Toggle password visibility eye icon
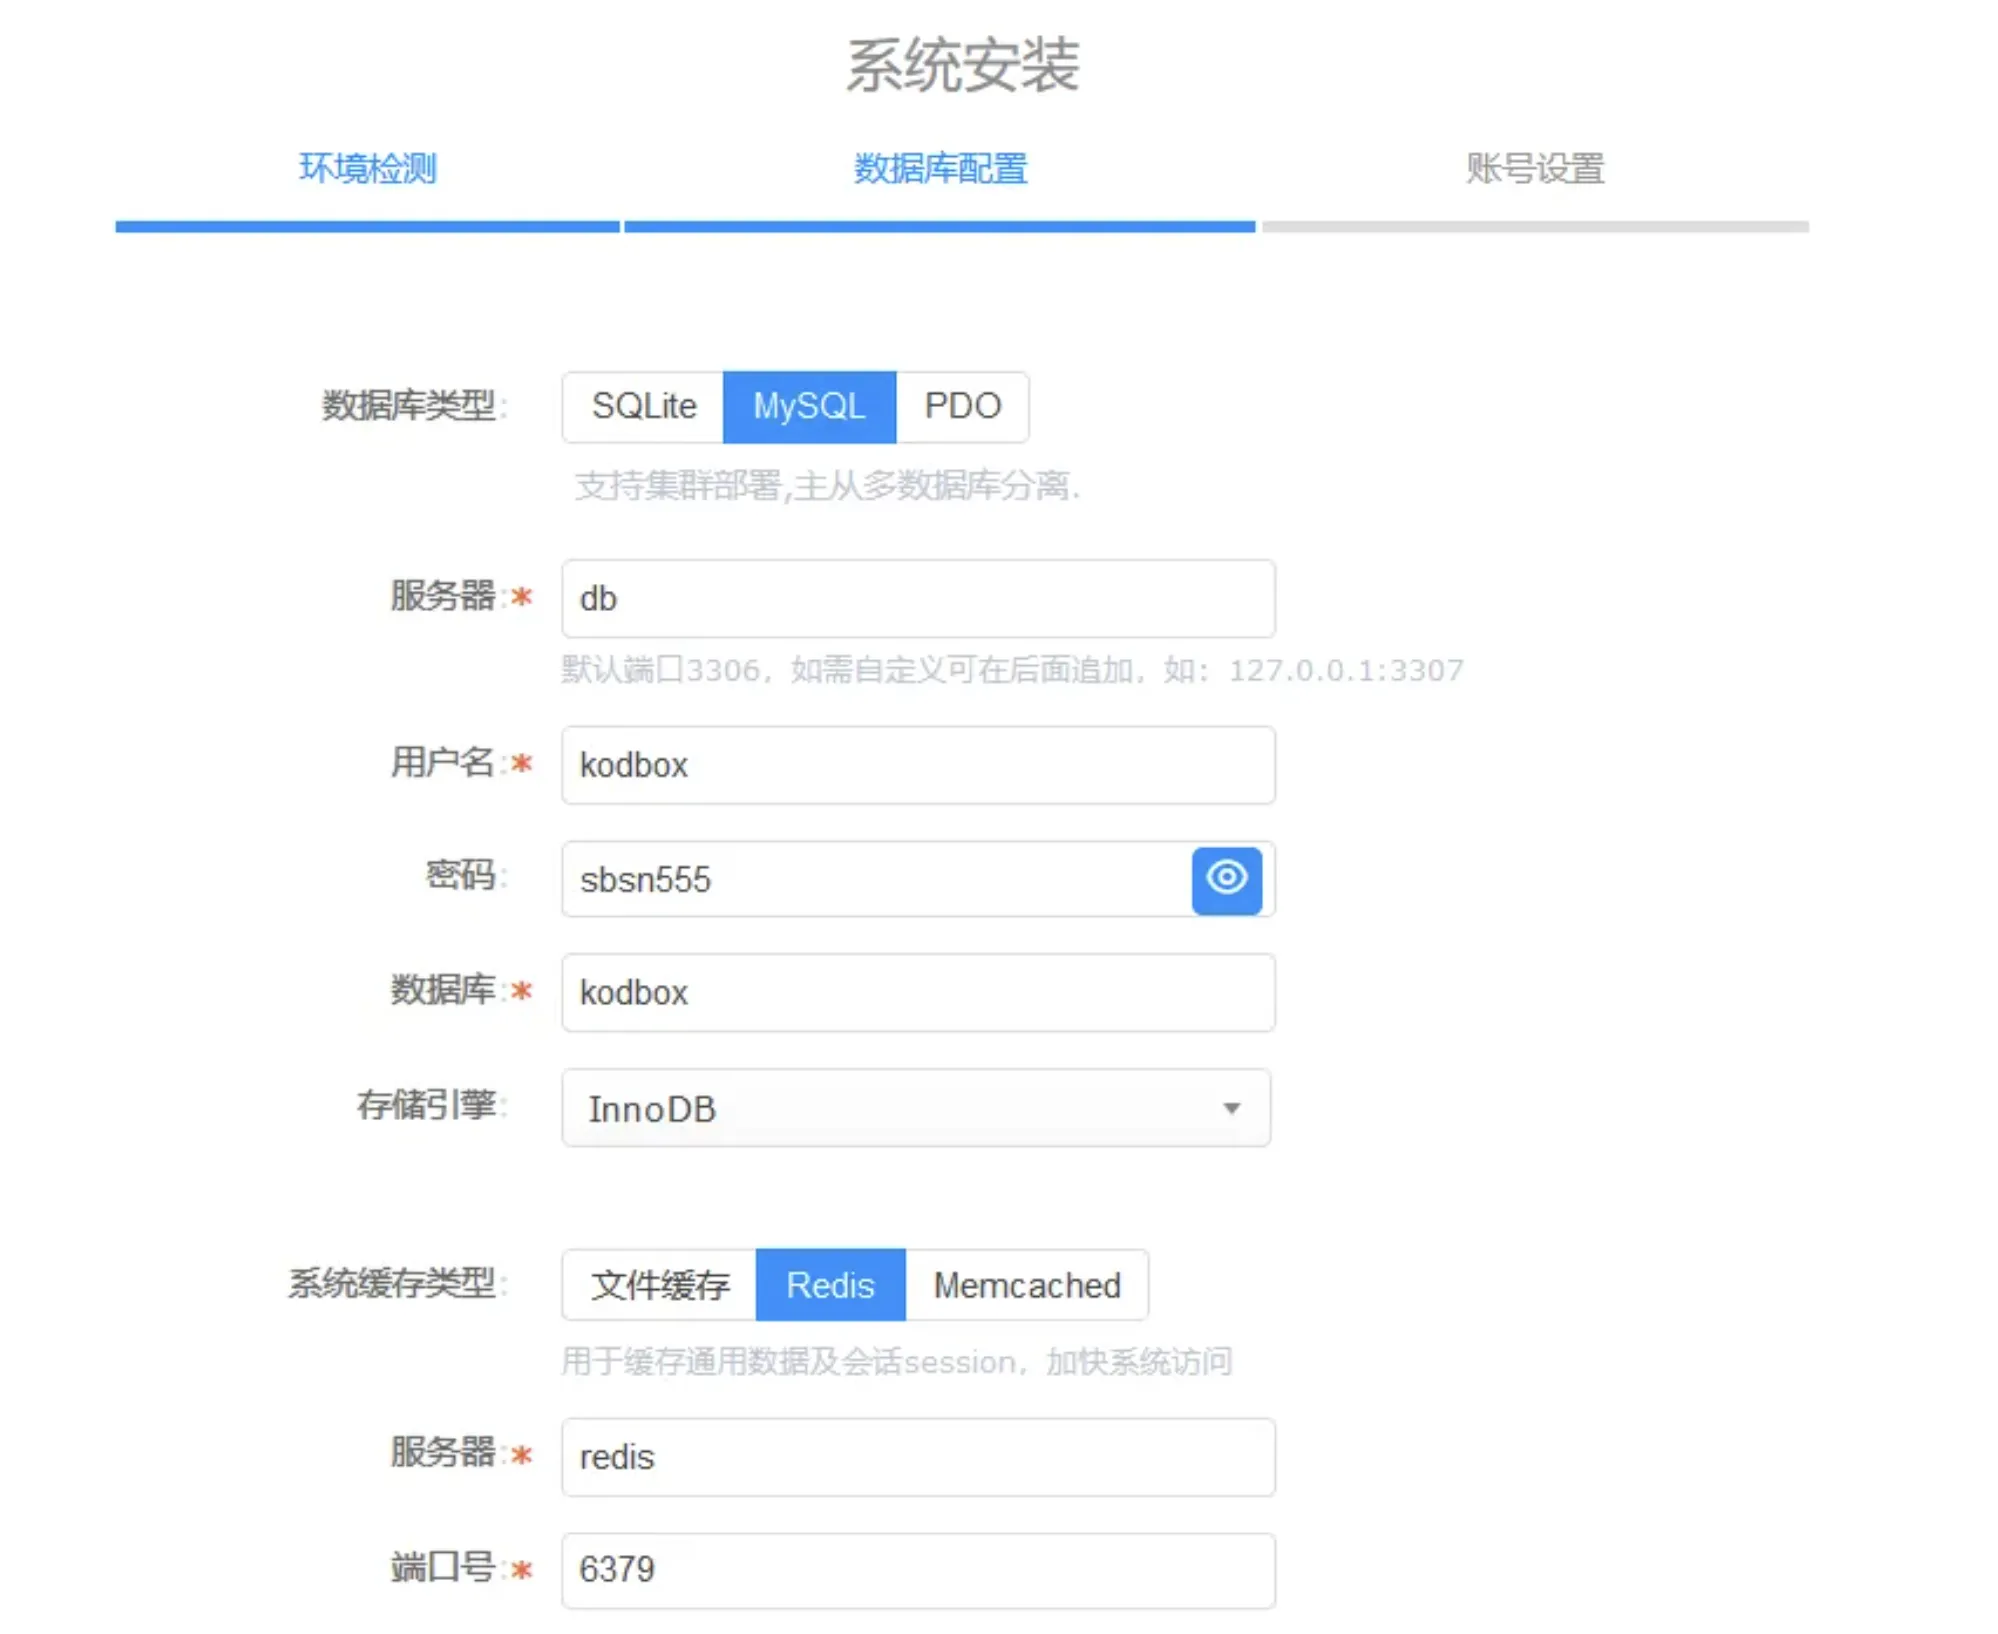Image resolution: width=1998 pixels, height=1634 pixels. [1225, 878]
